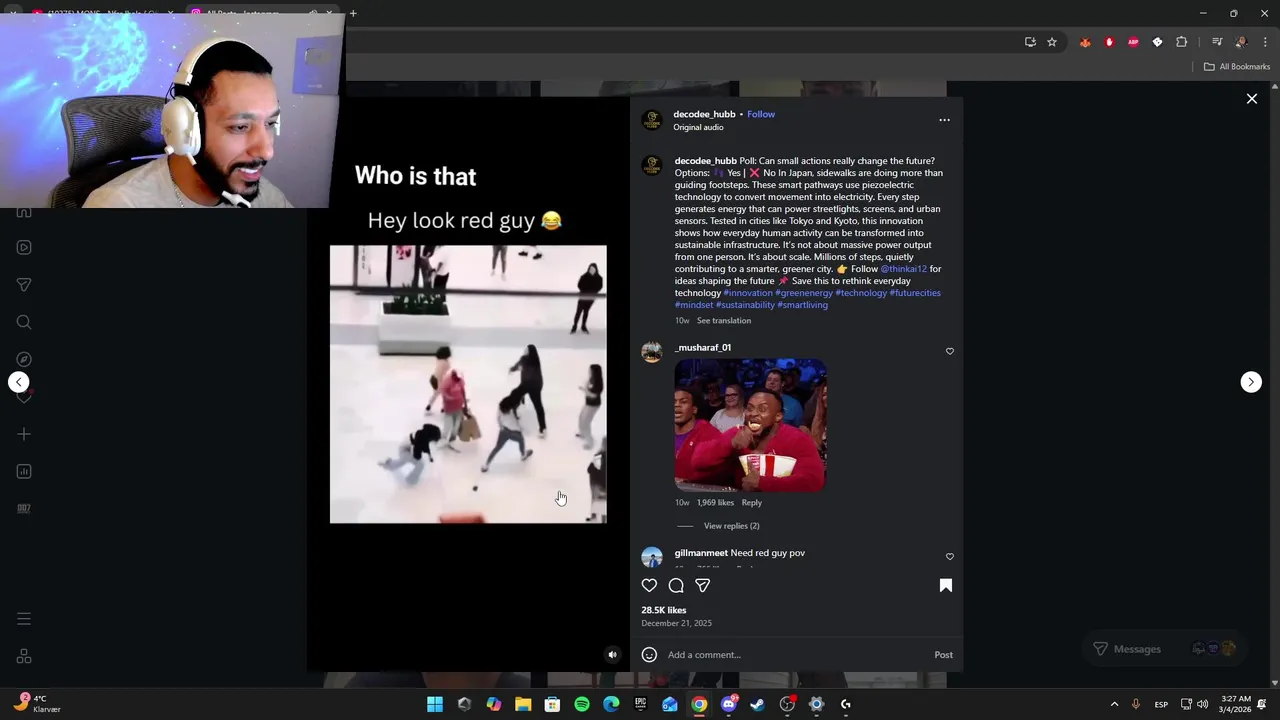Open the four-squares icon at sidebar bottom
Viewport: 1280px width, 720px height.
(24, 657)
